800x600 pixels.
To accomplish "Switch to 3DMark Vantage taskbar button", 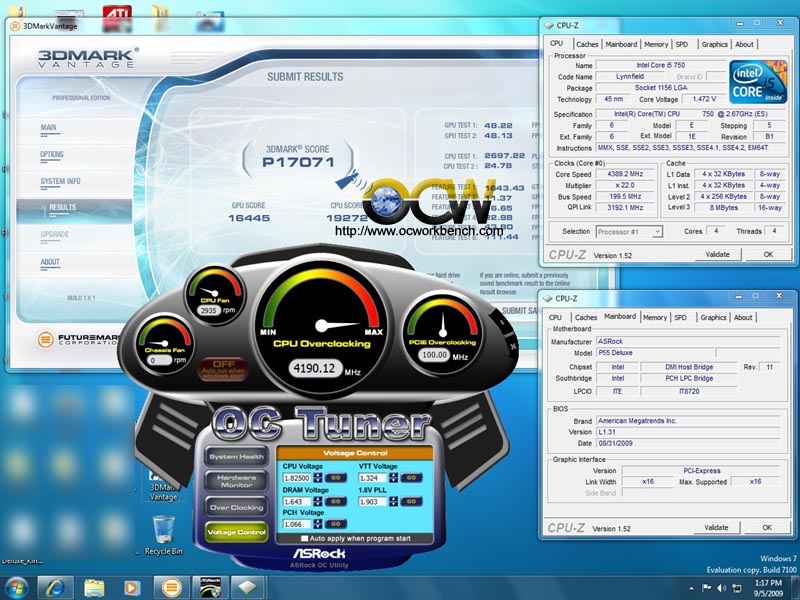I will coord(171,588).
